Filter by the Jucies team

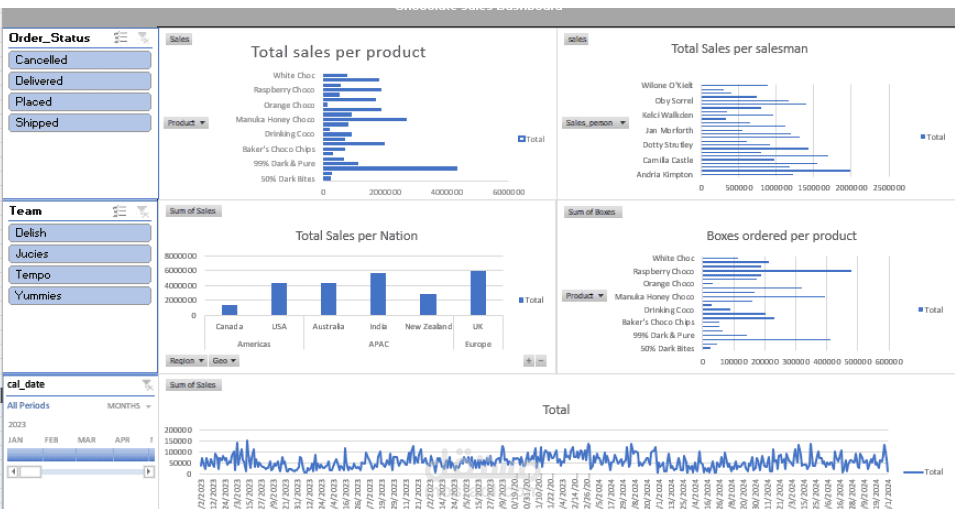click(x=80, y=254)
